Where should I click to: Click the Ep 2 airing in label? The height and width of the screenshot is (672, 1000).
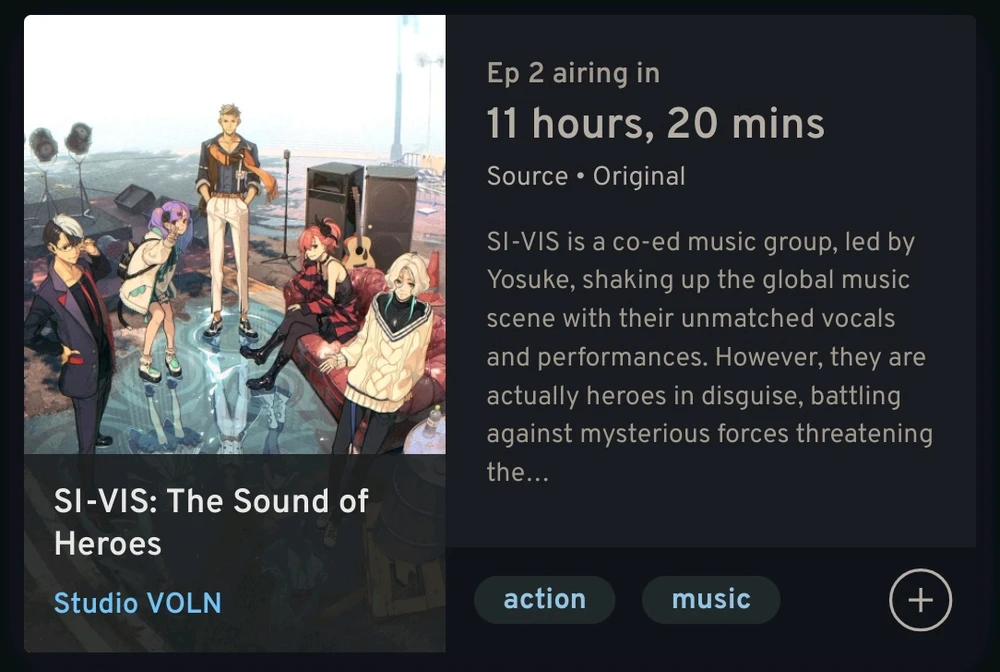tap(573, 73)
